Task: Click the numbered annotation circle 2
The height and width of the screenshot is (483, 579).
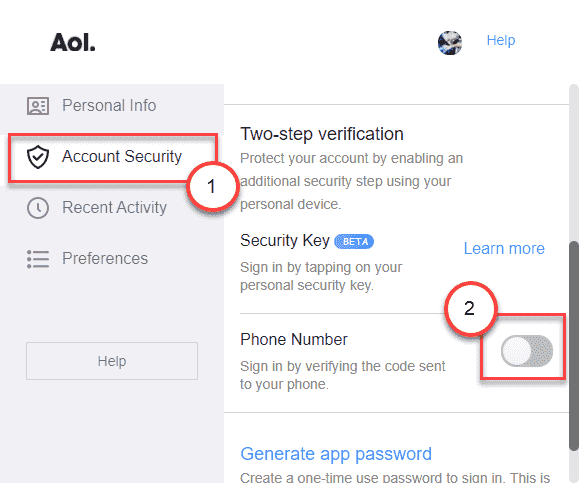Action: point(471,309)
